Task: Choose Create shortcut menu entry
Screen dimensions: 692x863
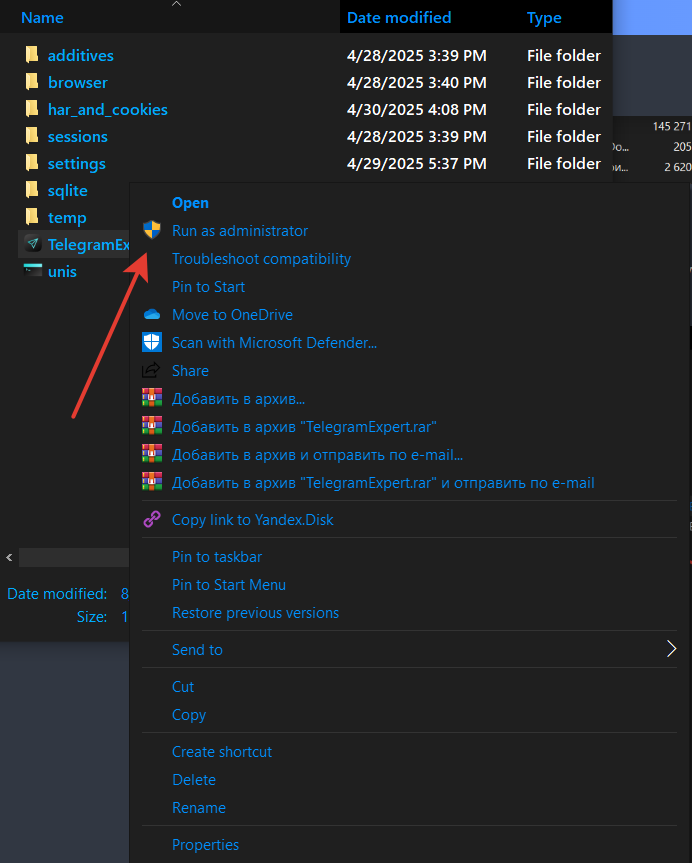Action: pyautogui.click(x=222, y=752)
